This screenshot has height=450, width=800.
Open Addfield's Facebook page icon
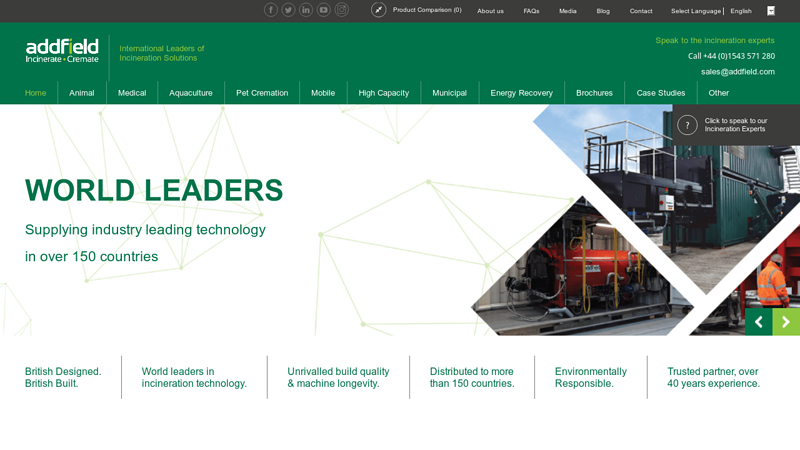click(x=271, y=10)
